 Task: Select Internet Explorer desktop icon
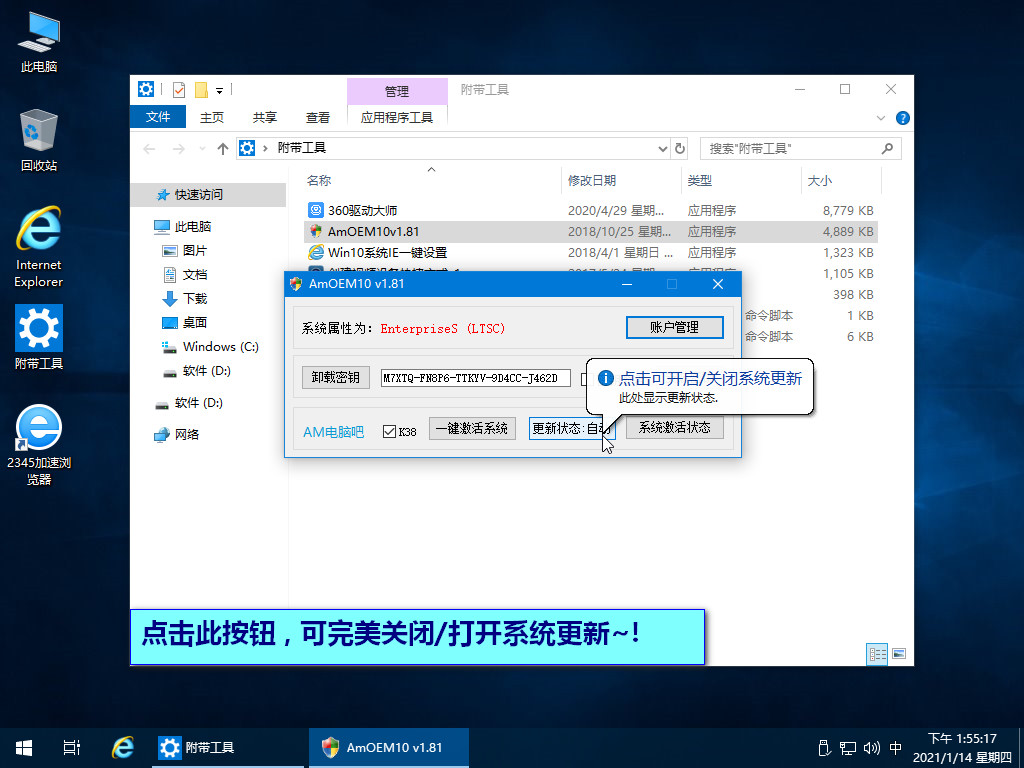[x=39, y=247]
